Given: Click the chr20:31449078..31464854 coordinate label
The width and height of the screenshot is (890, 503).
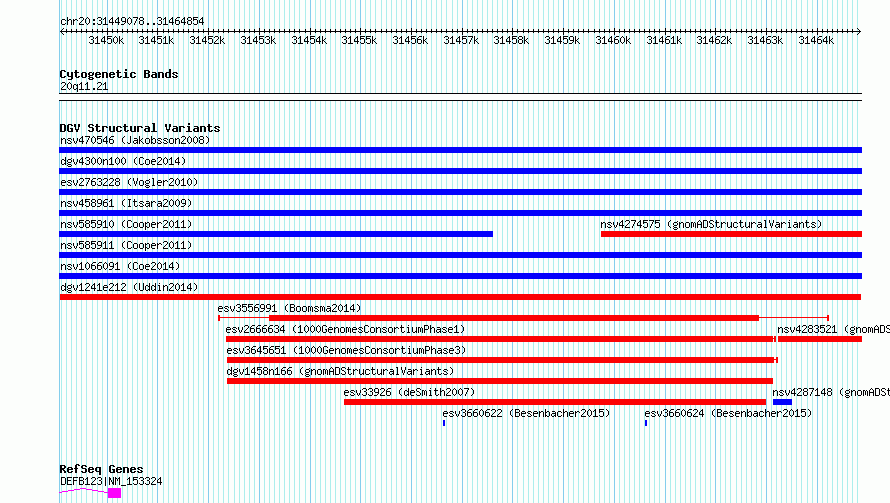Looking at the screenshot, I should (132, 21).
